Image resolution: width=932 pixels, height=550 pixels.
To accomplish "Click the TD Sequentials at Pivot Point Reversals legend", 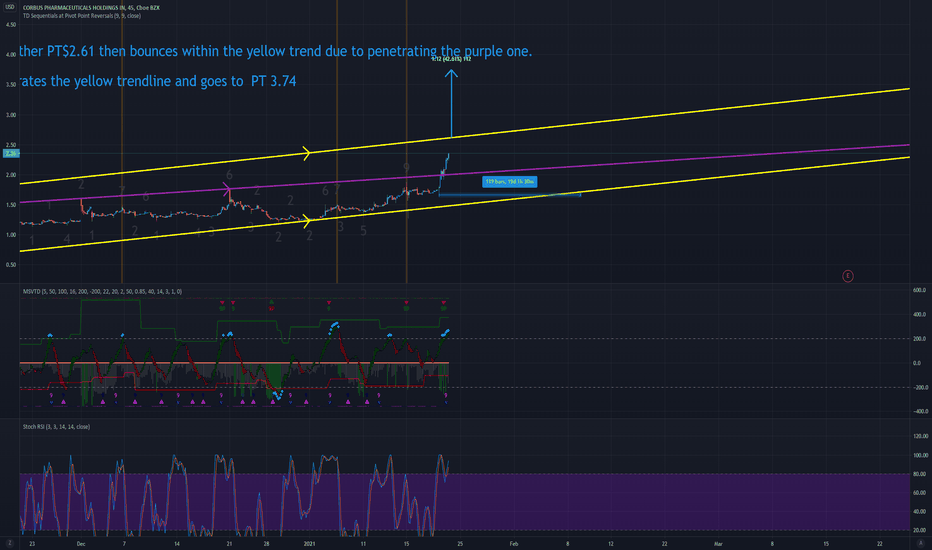I will [x=81, y=16].
